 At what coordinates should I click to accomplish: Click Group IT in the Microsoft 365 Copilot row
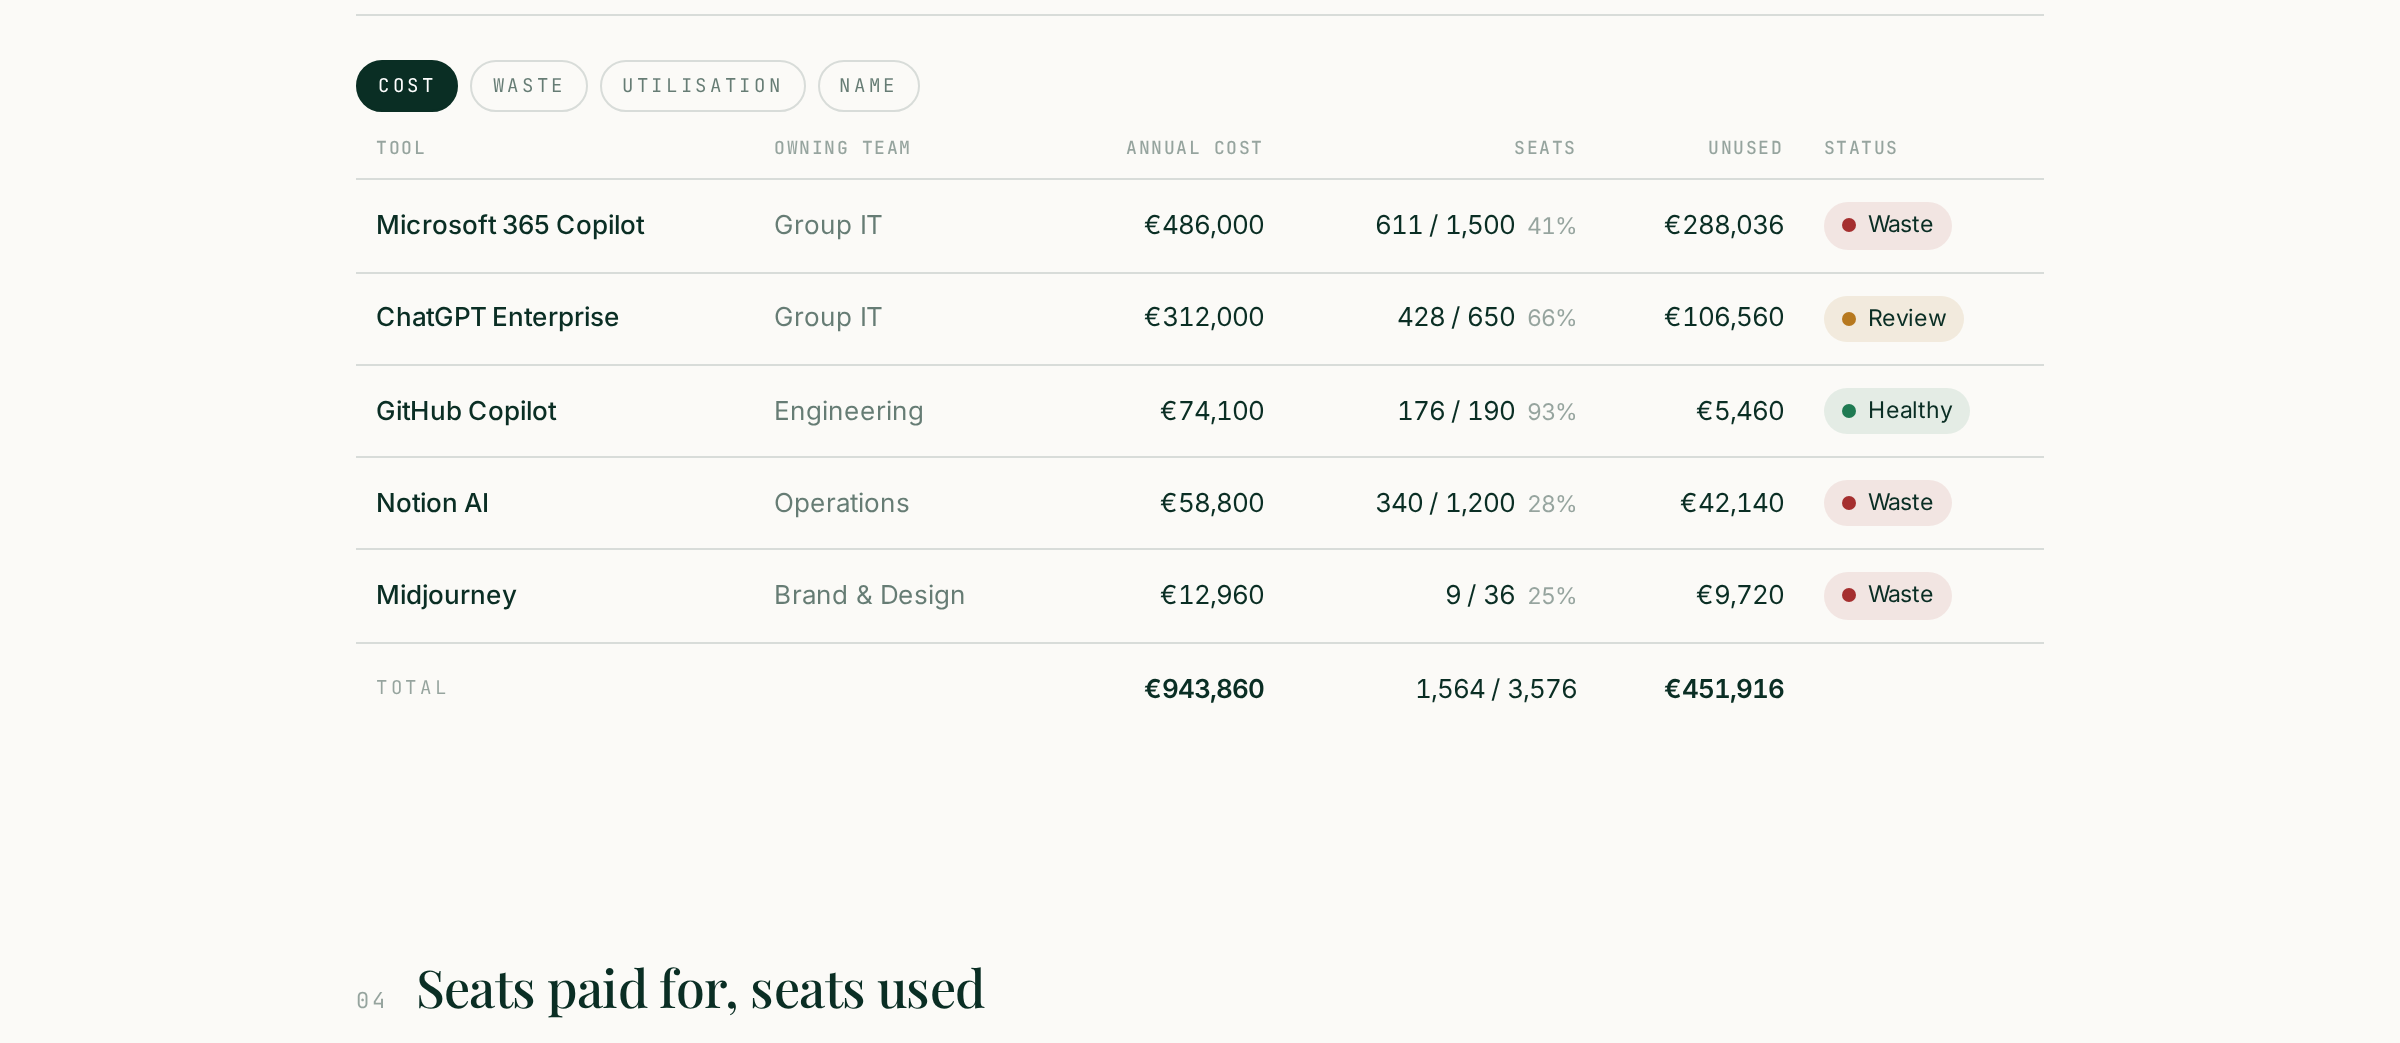pyautogui.click(x=828, y=225)
